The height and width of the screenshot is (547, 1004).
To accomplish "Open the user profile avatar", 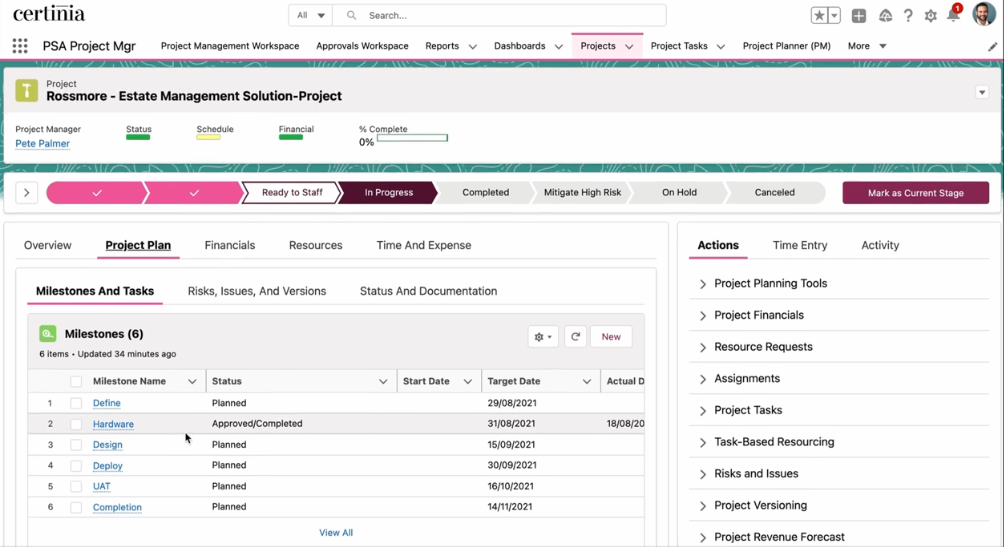I will point(984,13).
